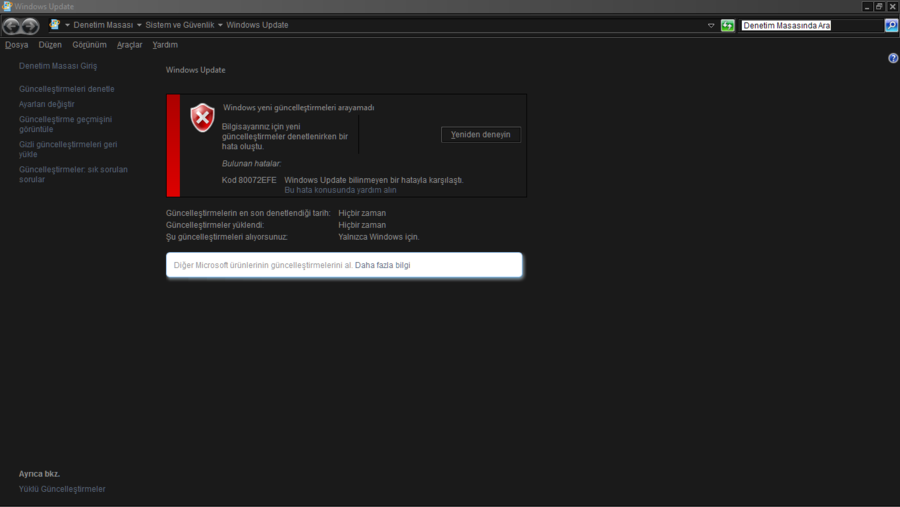The image size is (900, 507).
Task: Close the Windows Update window
Action: click(x=893, y=6)
